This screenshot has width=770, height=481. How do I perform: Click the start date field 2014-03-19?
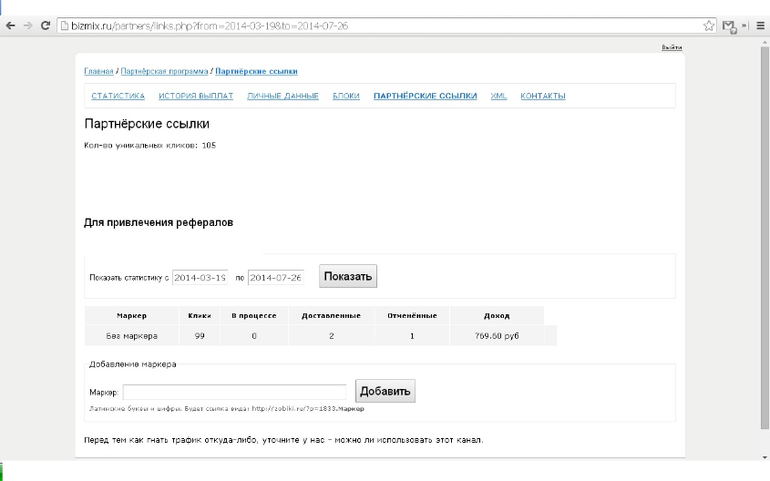pyautogui.click(x=200, y=277)
